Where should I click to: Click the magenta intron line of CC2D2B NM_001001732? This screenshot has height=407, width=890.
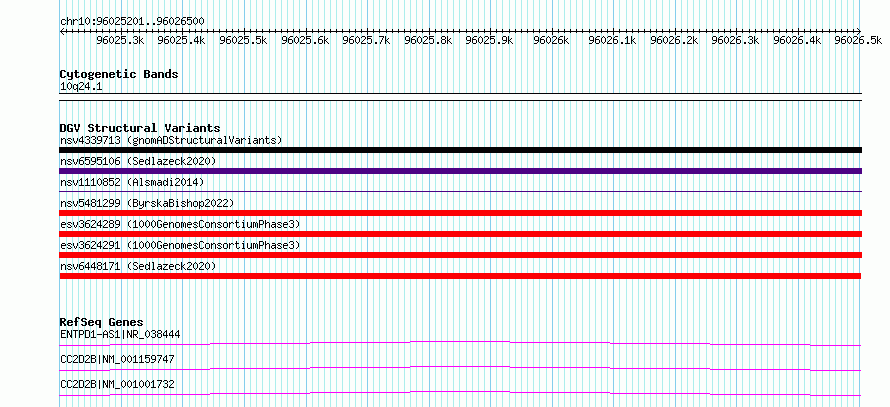461,393
